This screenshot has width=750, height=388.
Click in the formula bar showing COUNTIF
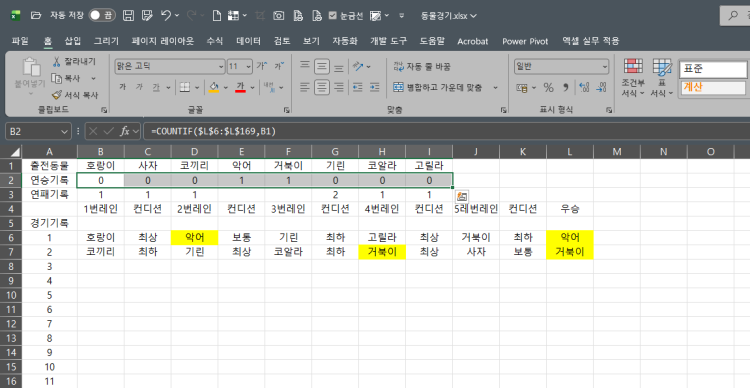pos(445,131)
